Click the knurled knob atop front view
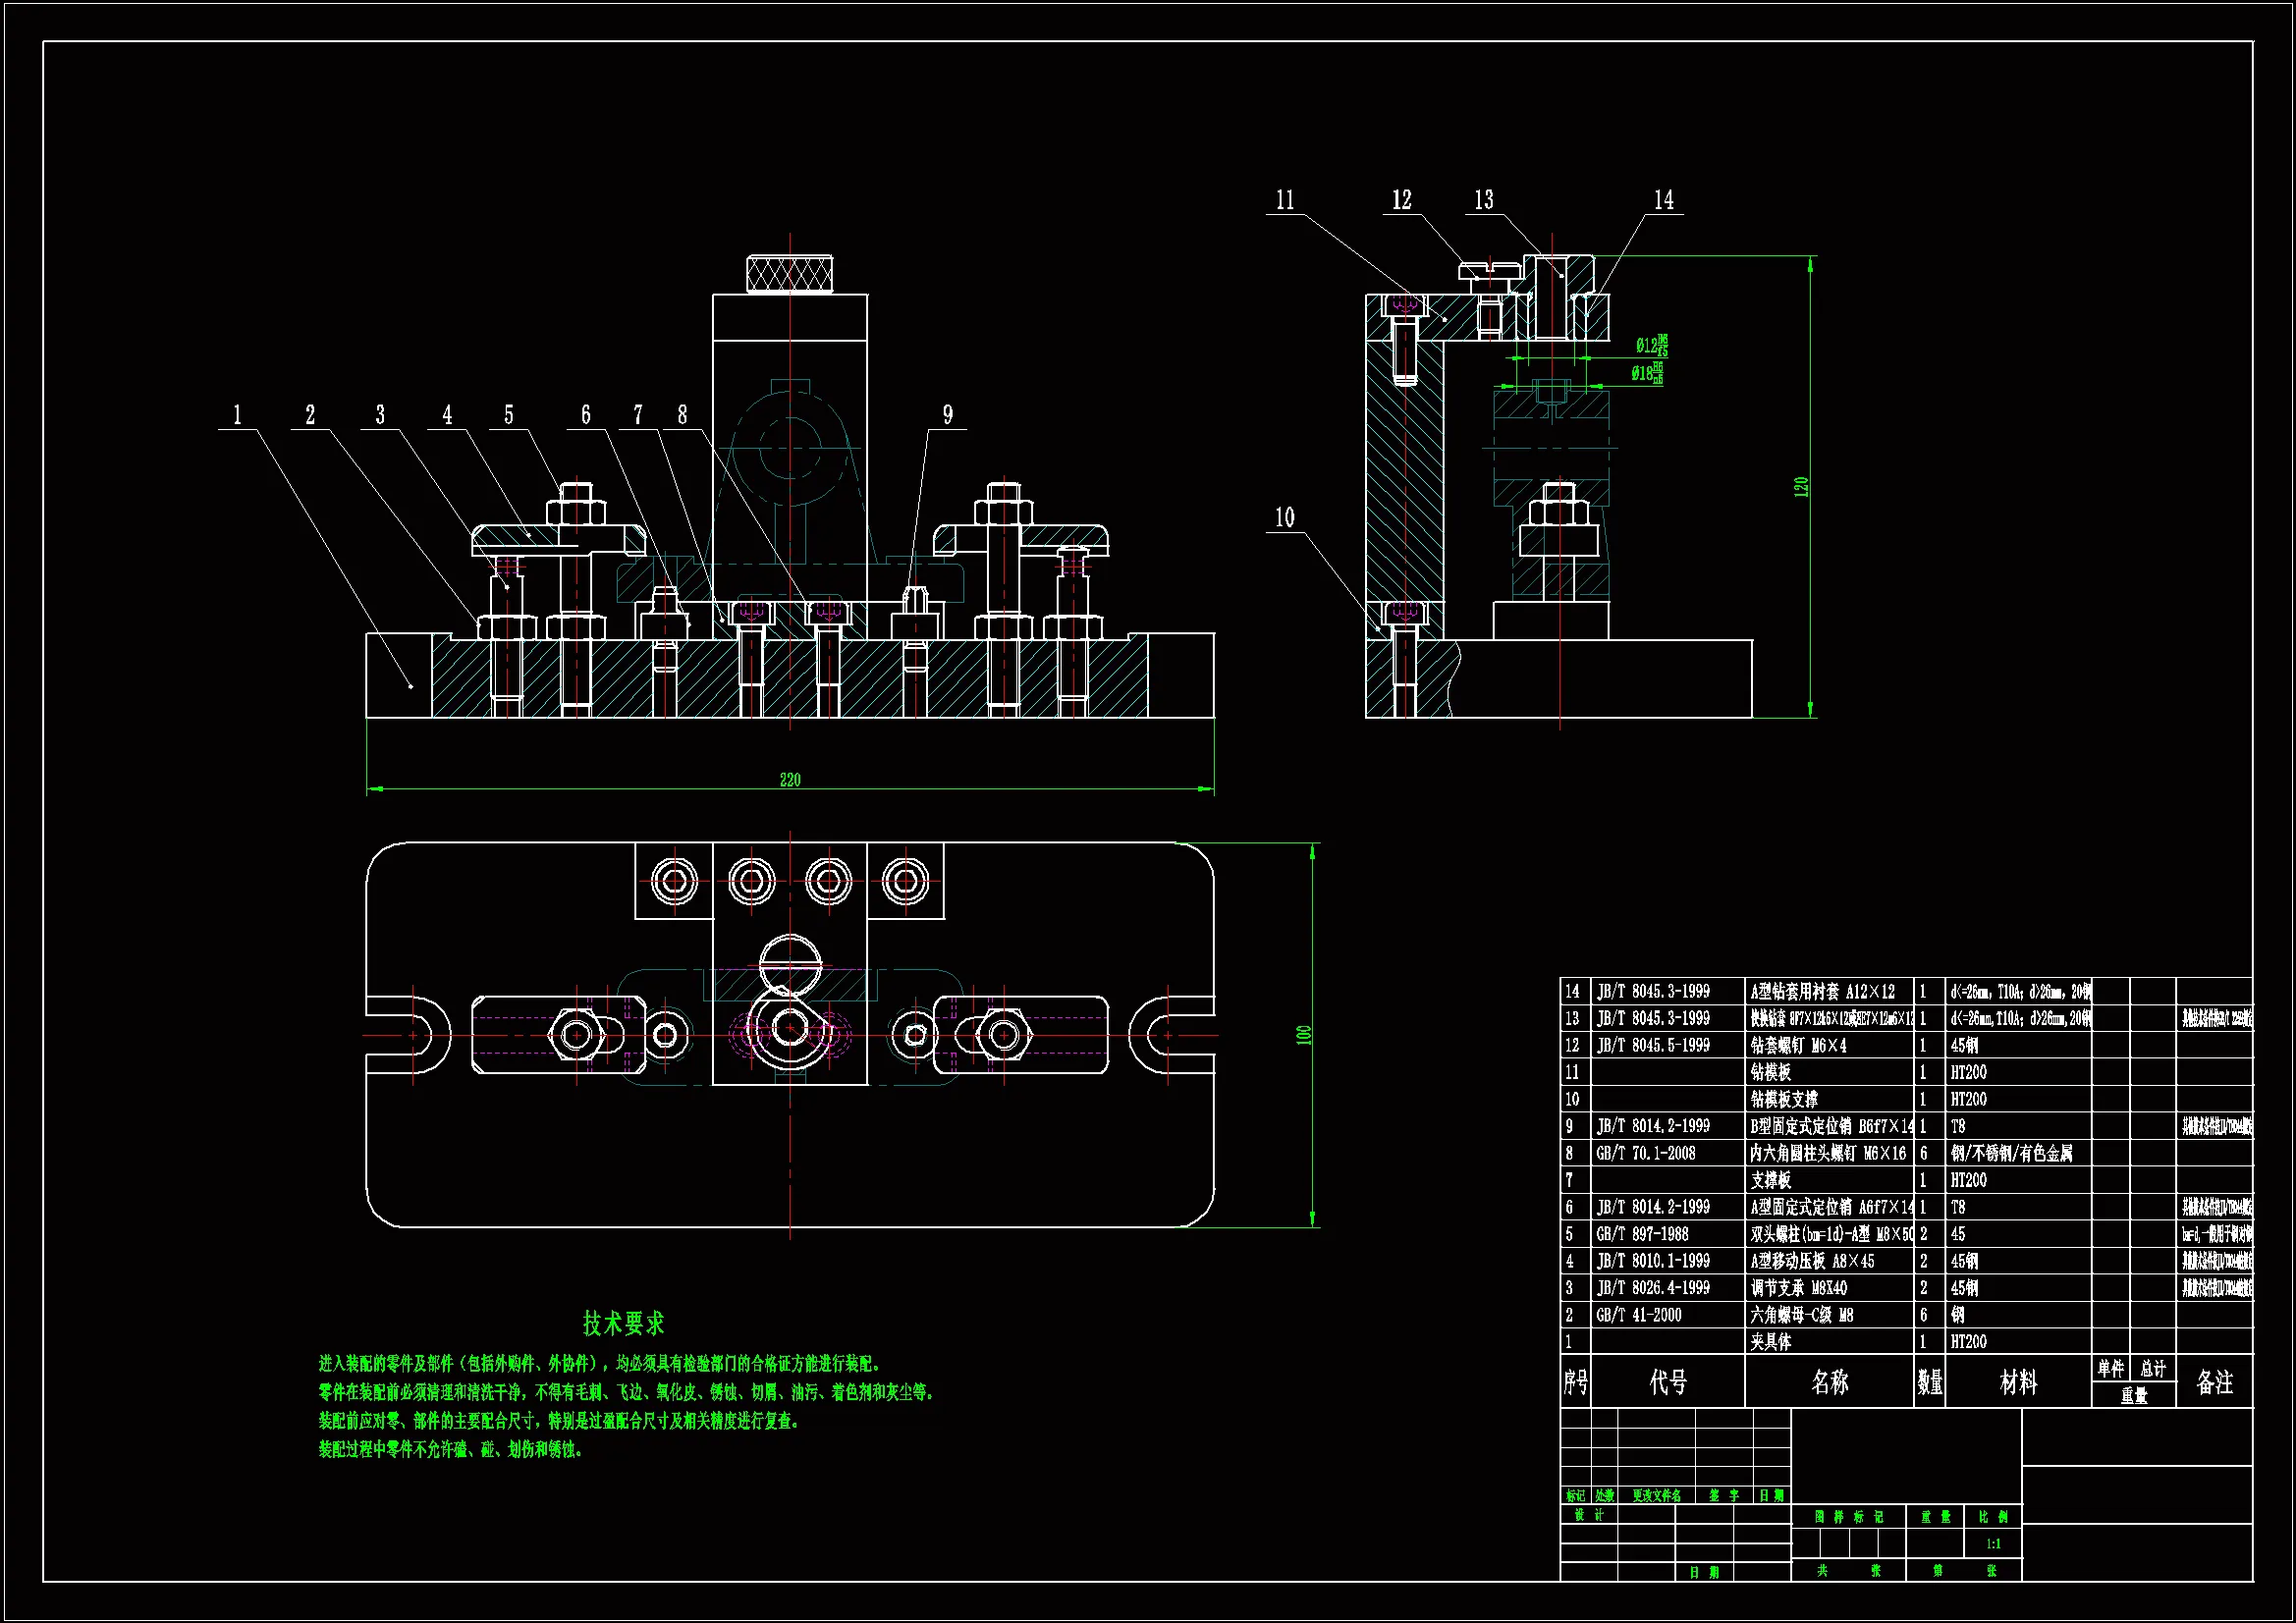2296x1623 pixels. [790, 274]
